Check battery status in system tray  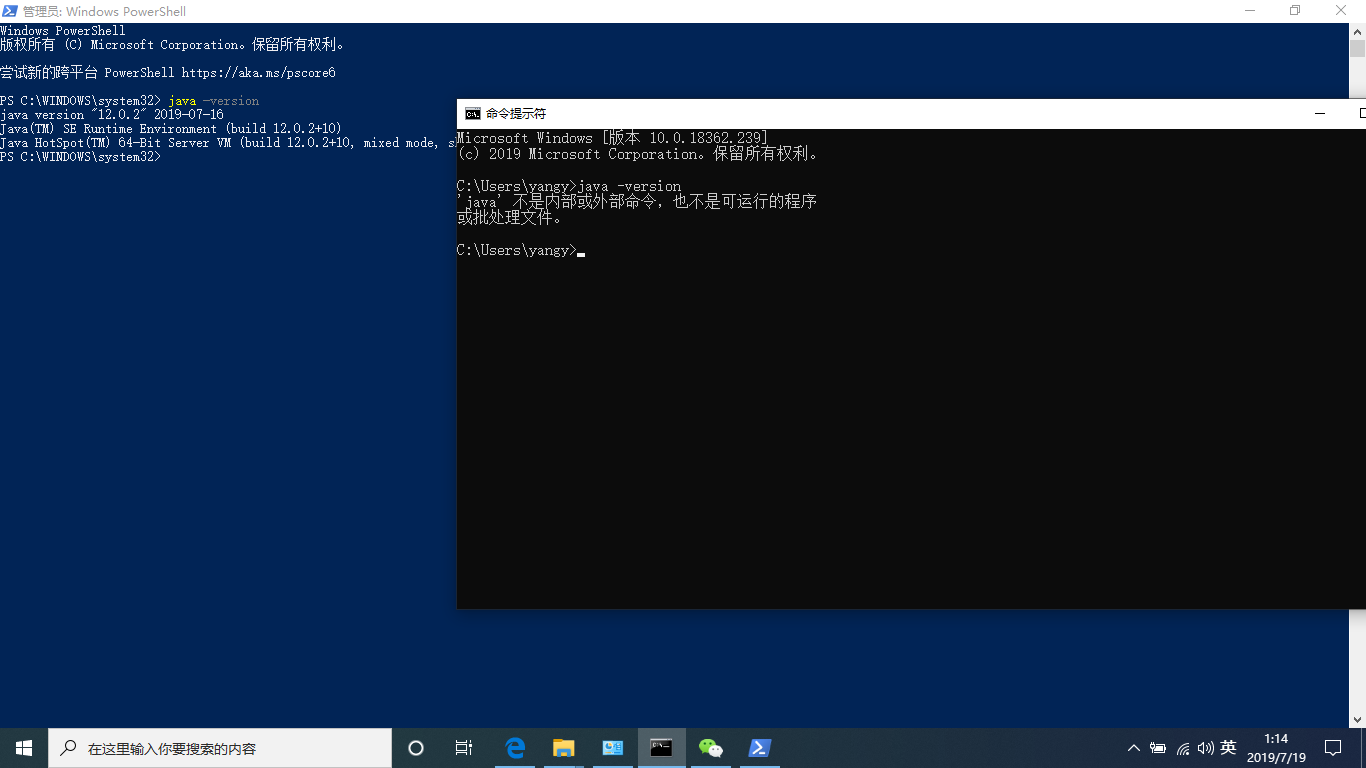pyautogui.click(x=1158, y=748)
